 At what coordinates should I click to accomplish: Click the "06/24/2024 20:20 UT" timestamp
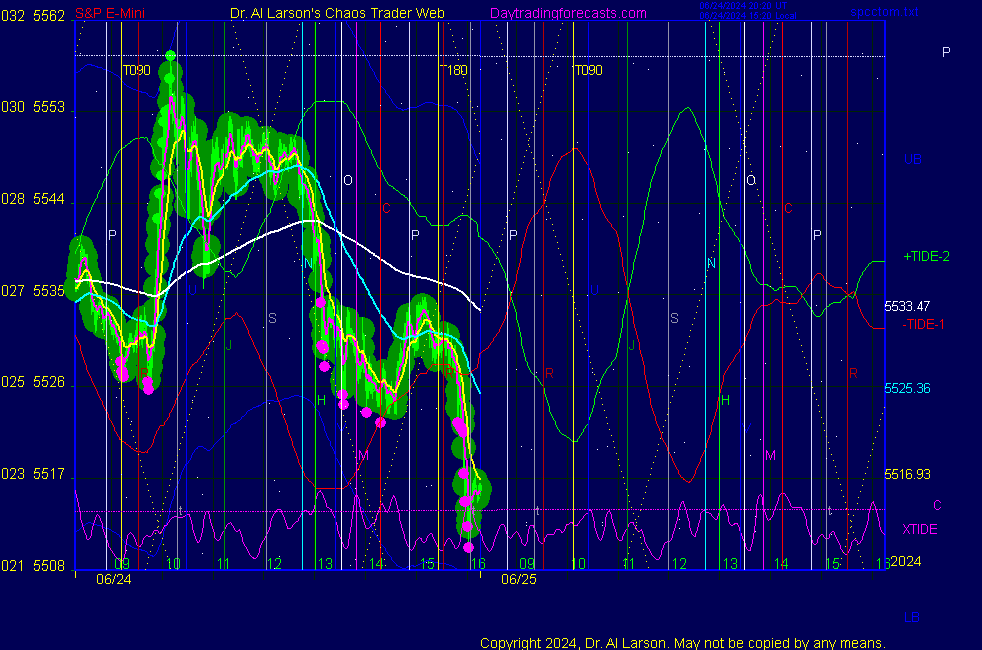click(743, 6)
